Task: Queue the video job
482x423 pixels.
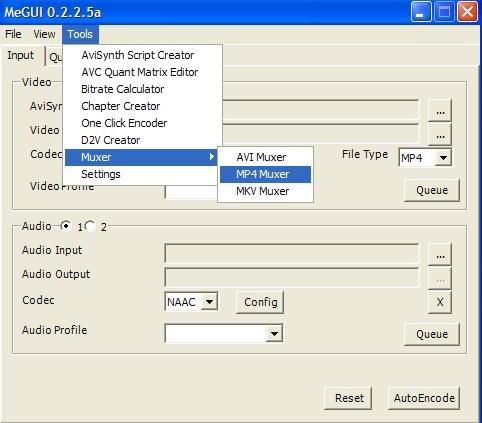Action: pyautogui.click(x=432, y=190)
